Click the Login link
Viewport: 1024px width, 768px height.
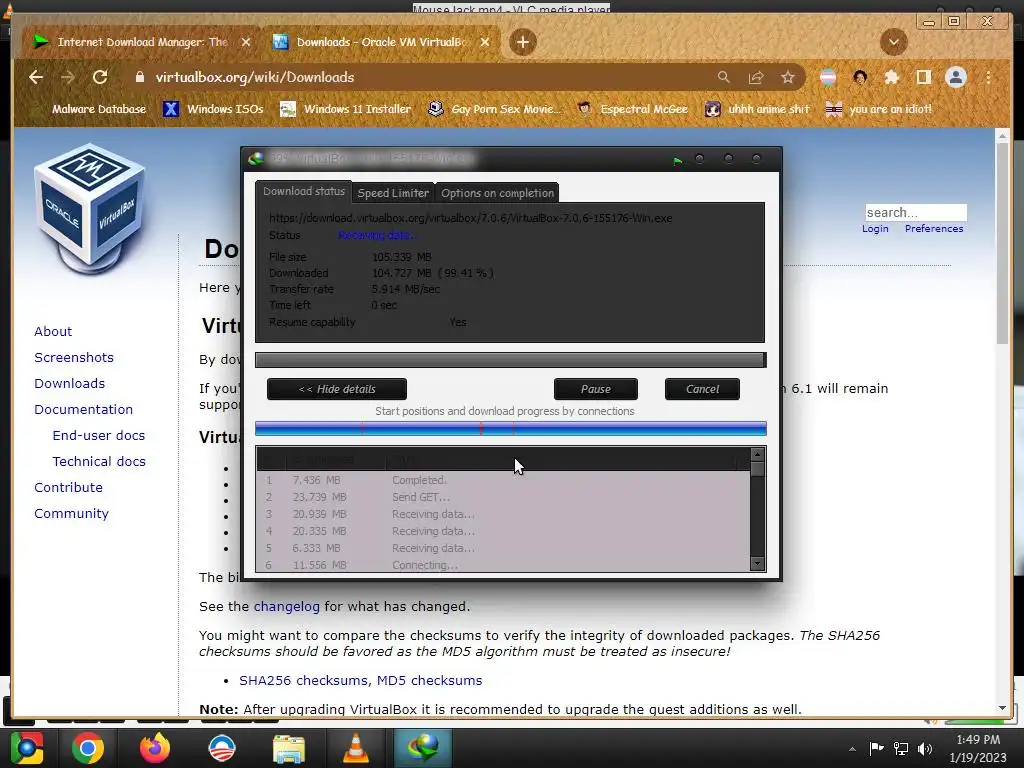point(875,229)
